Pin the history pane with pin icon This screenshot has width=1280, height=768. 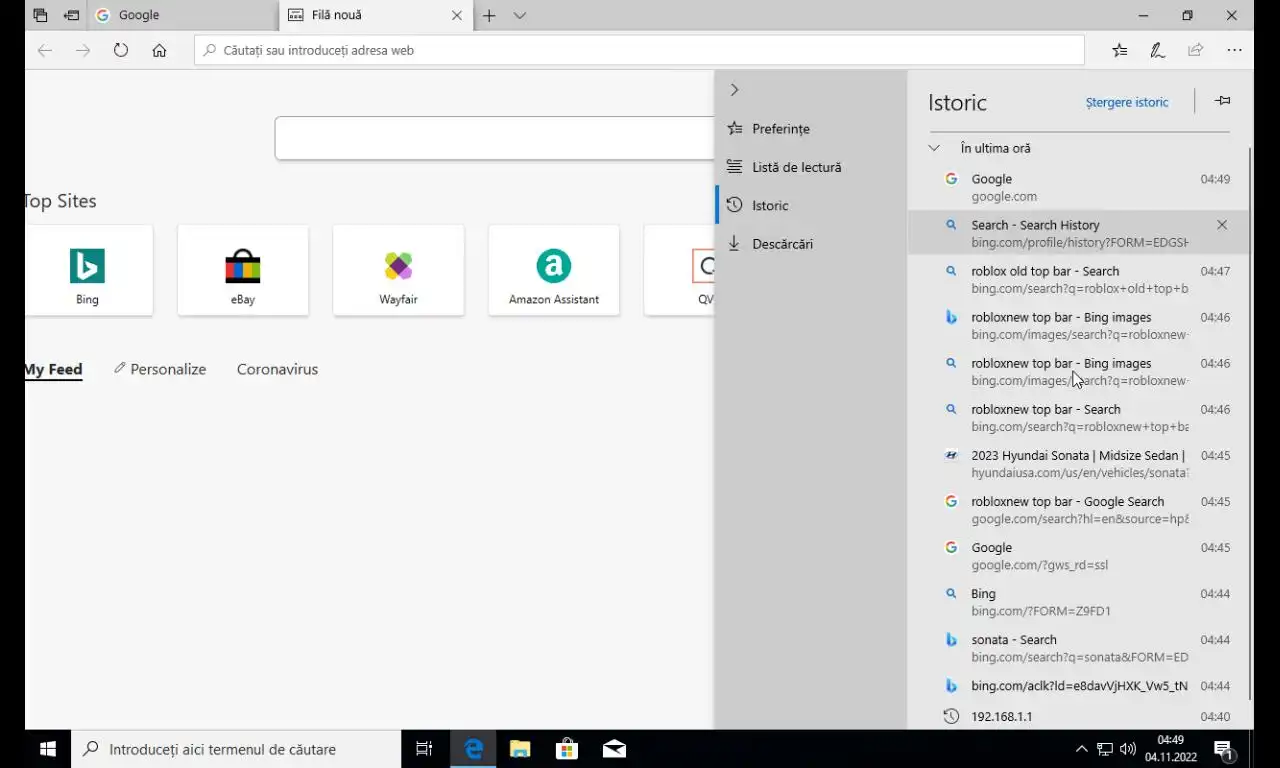click(x=1222, y=101)
